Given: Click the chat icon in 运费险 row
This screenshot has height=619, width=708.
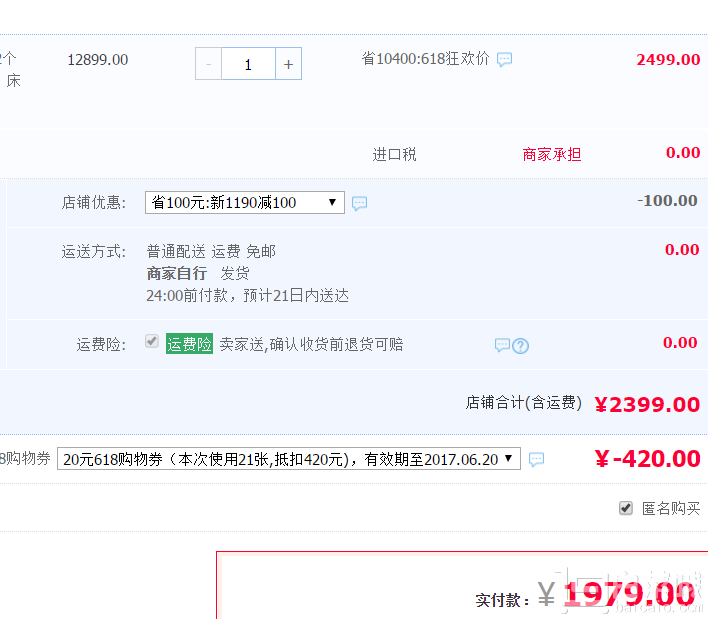Looking at the screenshot, I should coord(502,345).
